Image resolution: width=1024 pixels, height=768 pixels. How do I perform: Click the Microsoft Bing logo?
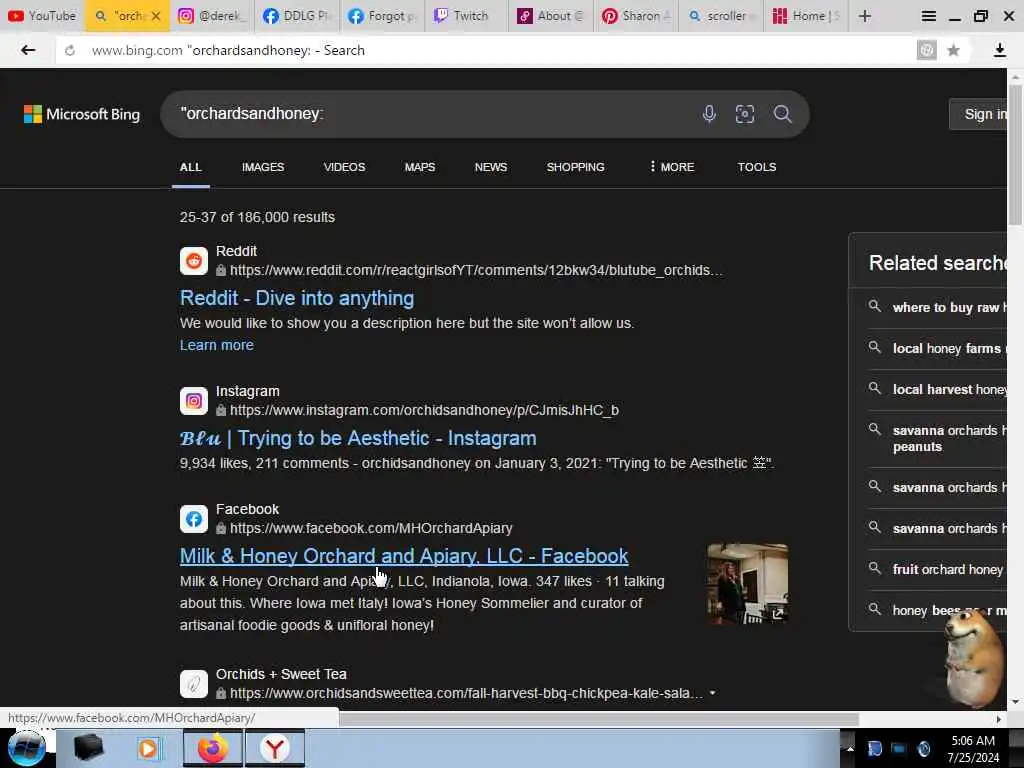point(82,114)
